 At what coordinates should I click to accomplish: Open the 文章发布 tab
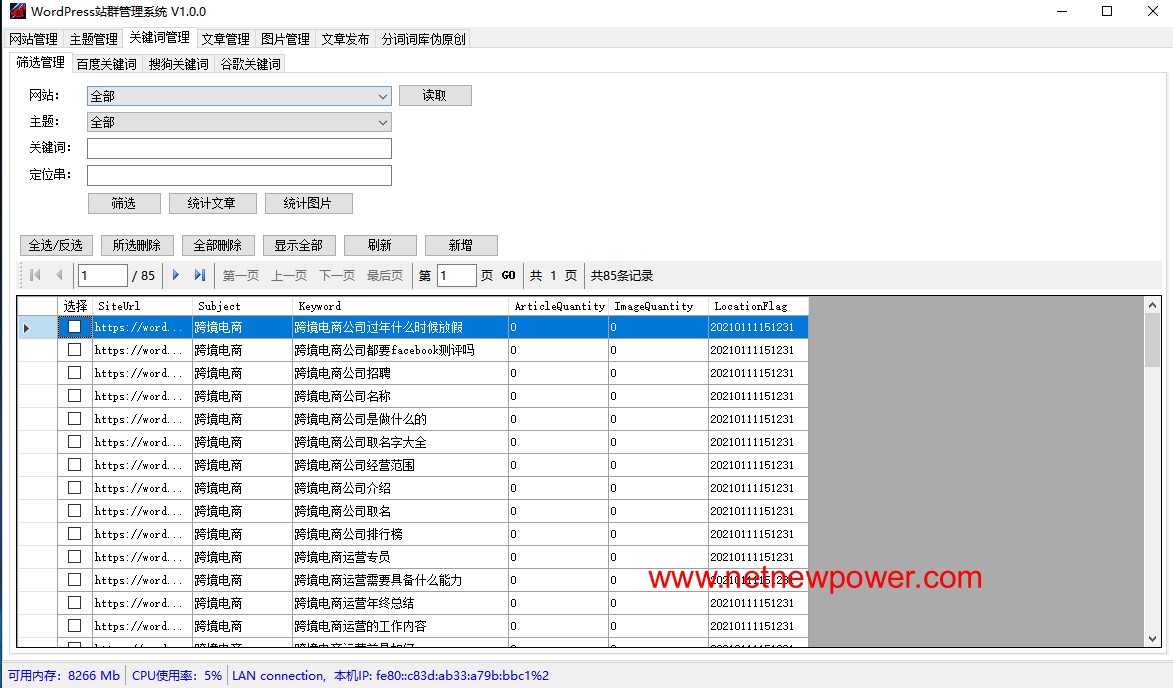click(345, 39)
